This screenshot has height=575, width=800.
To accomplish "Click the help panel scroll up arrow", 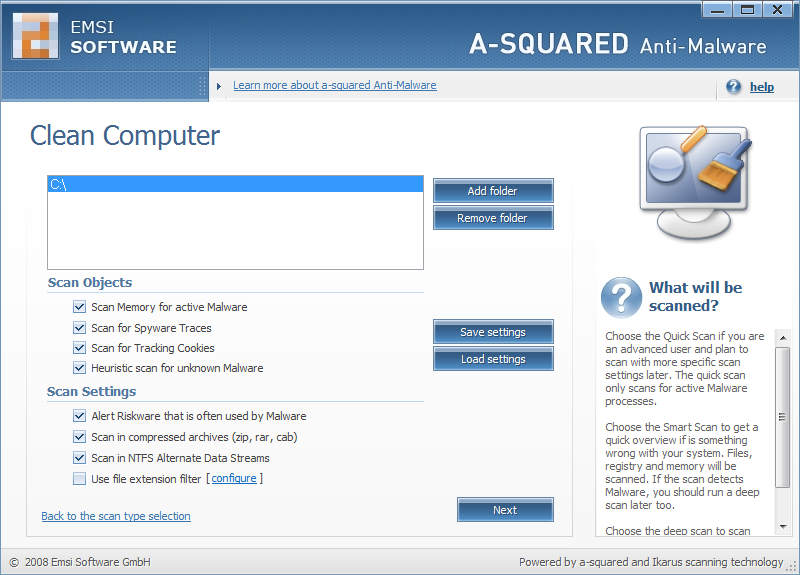I will tap(783, 338).
